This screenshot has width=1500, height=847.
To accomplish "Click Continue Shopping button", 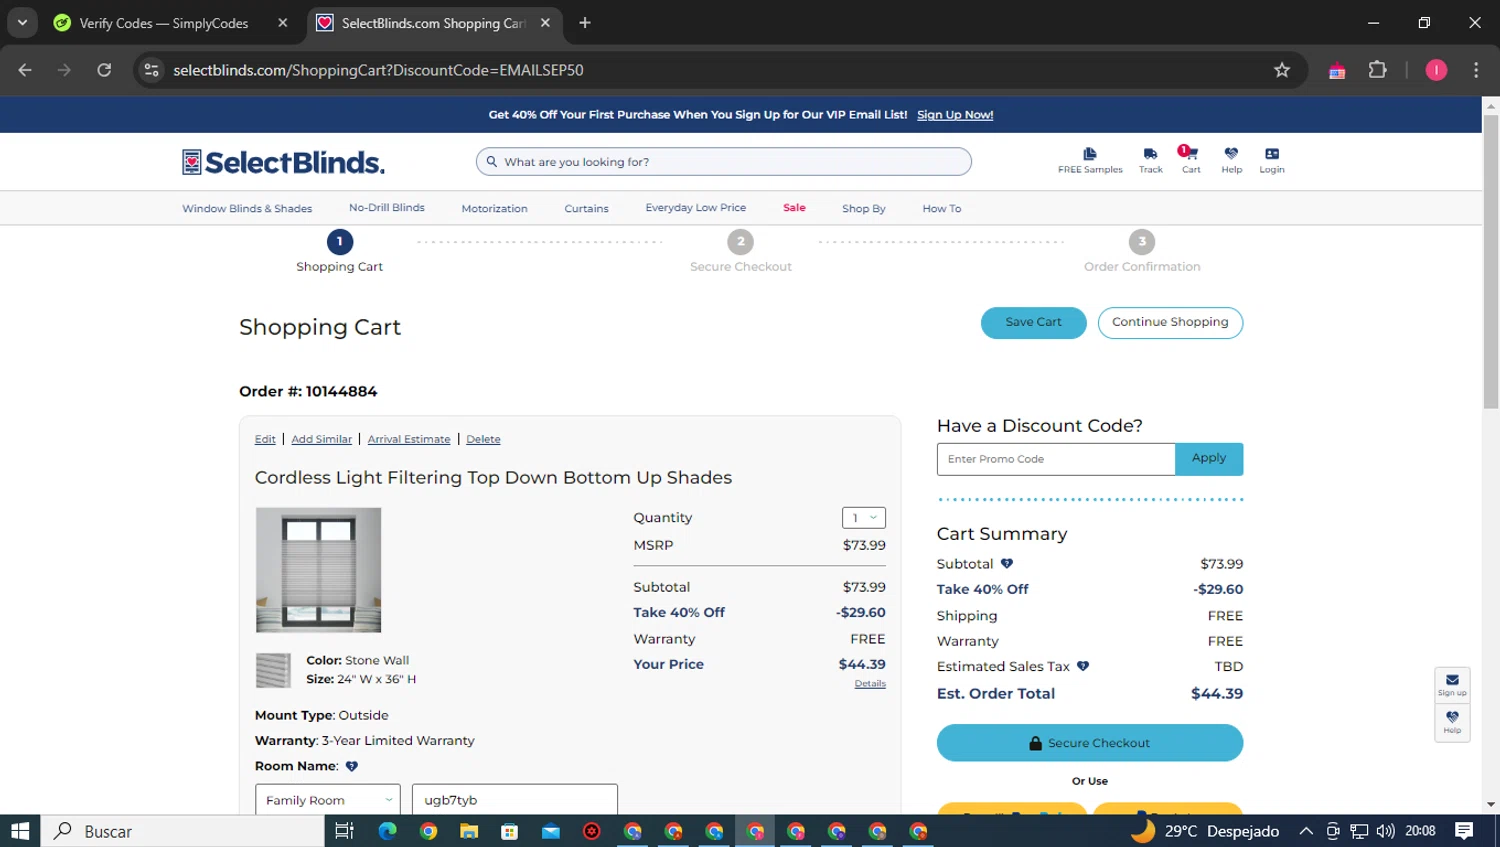I will point(1170,322).
